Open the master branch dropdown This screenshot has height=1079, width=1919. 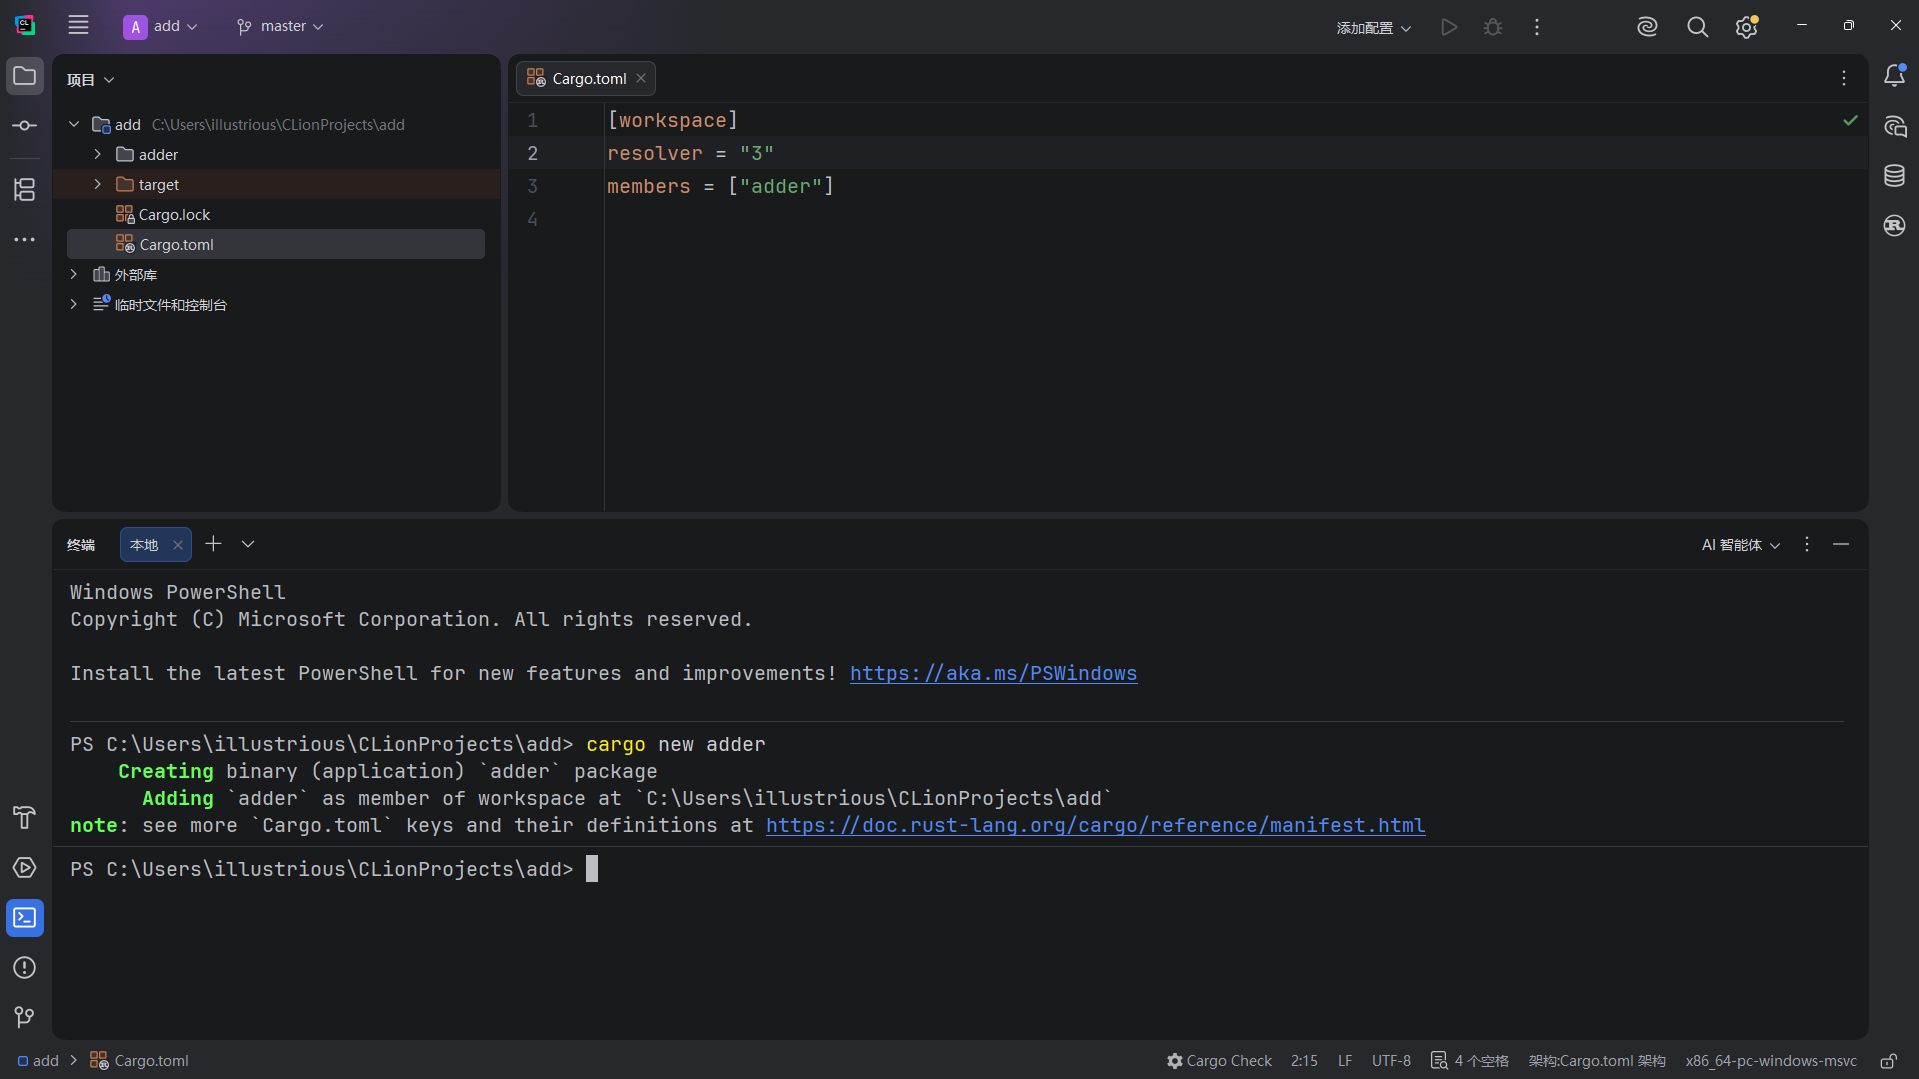click(x=280, y=27)
